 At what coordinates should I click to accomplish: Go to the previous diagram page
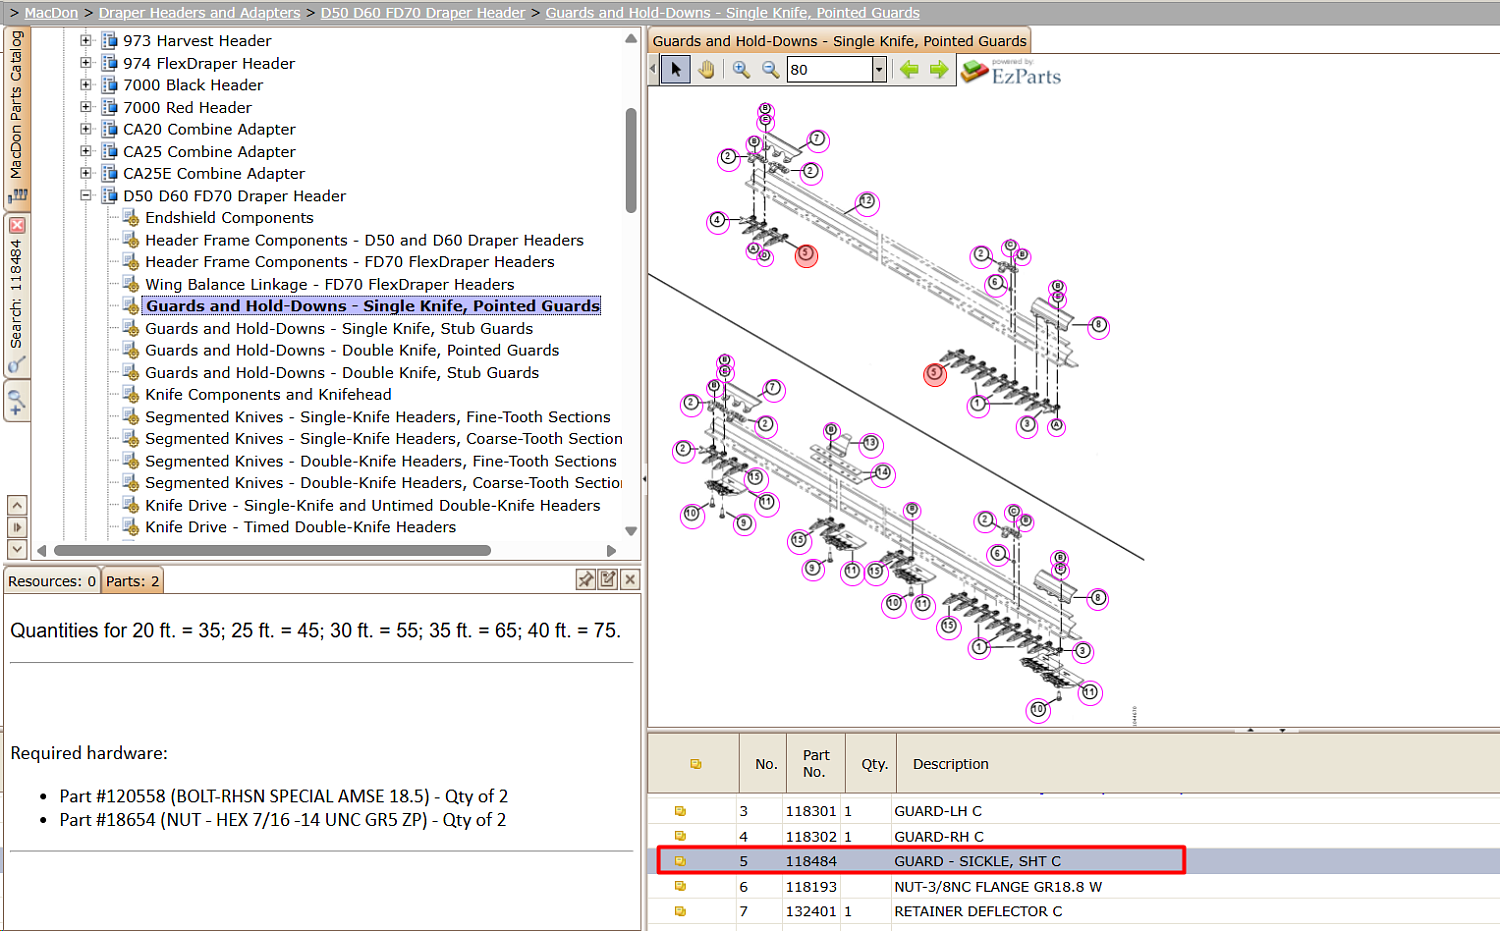click(909, 69)
